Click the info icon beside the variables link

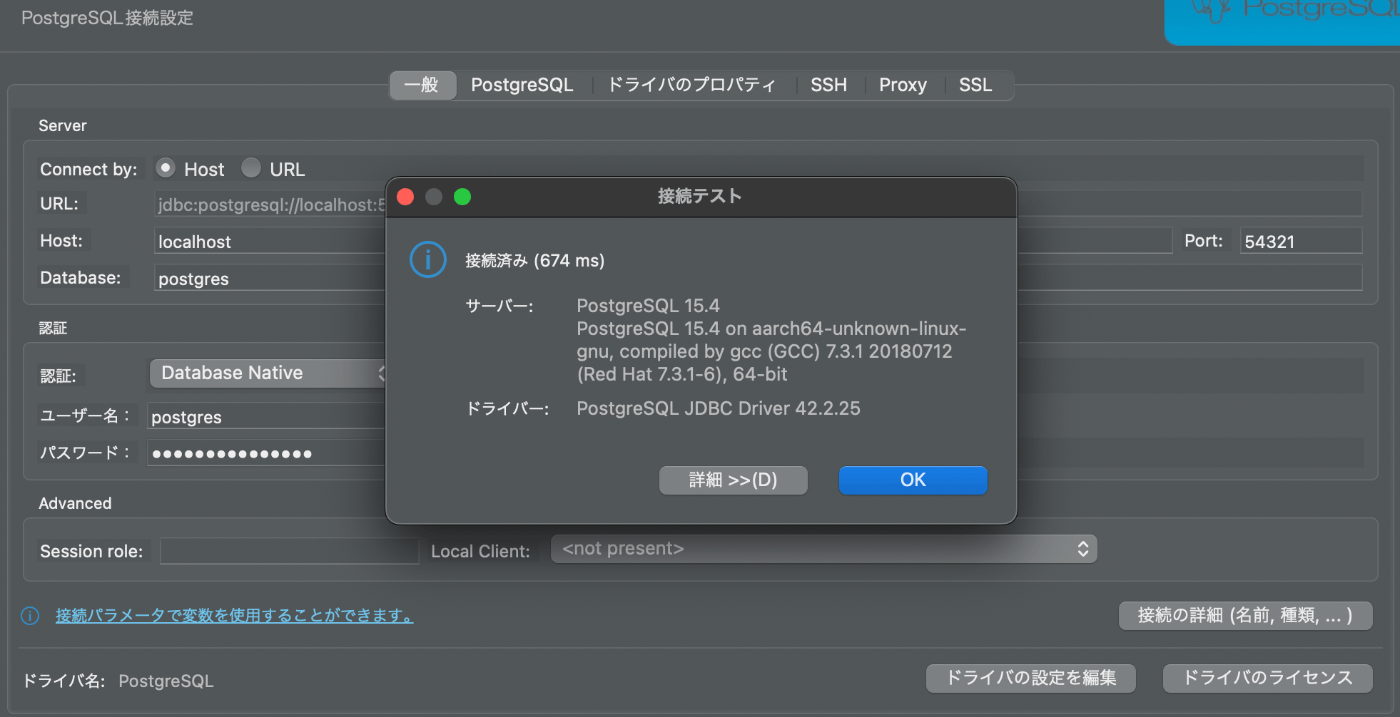click(x=30, y=616)
